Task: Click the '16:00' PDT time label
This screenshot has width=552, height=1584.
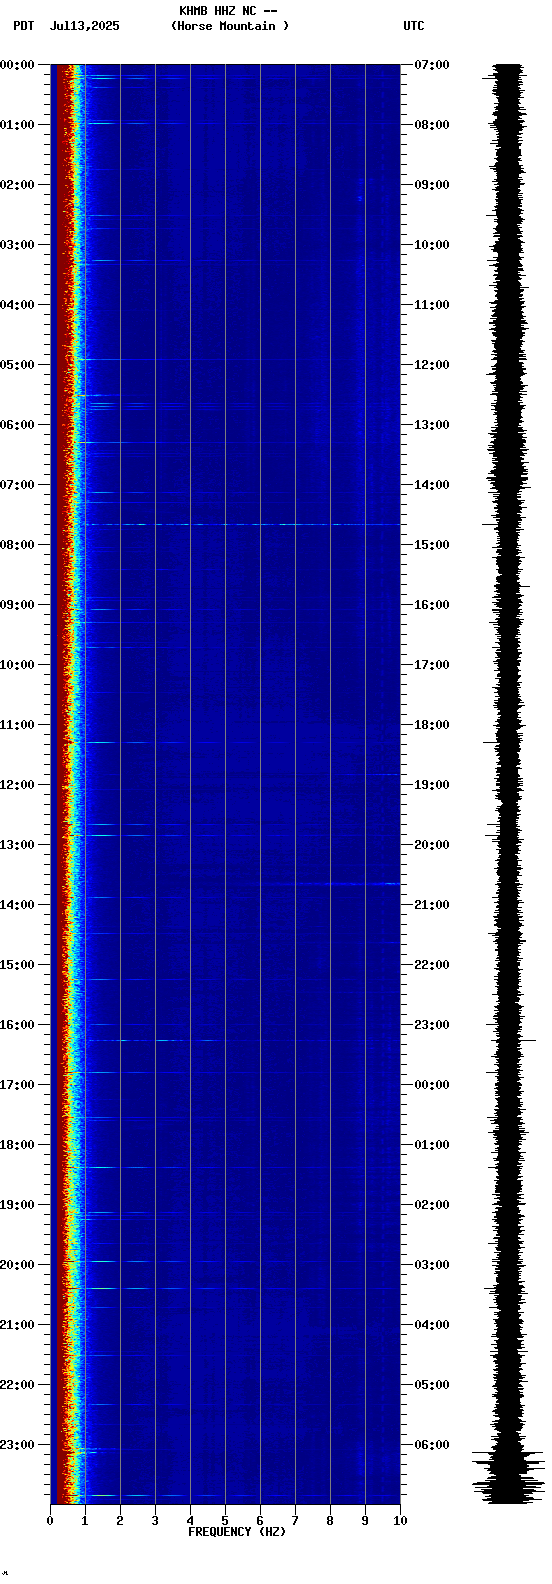Action: (18, 1025)
